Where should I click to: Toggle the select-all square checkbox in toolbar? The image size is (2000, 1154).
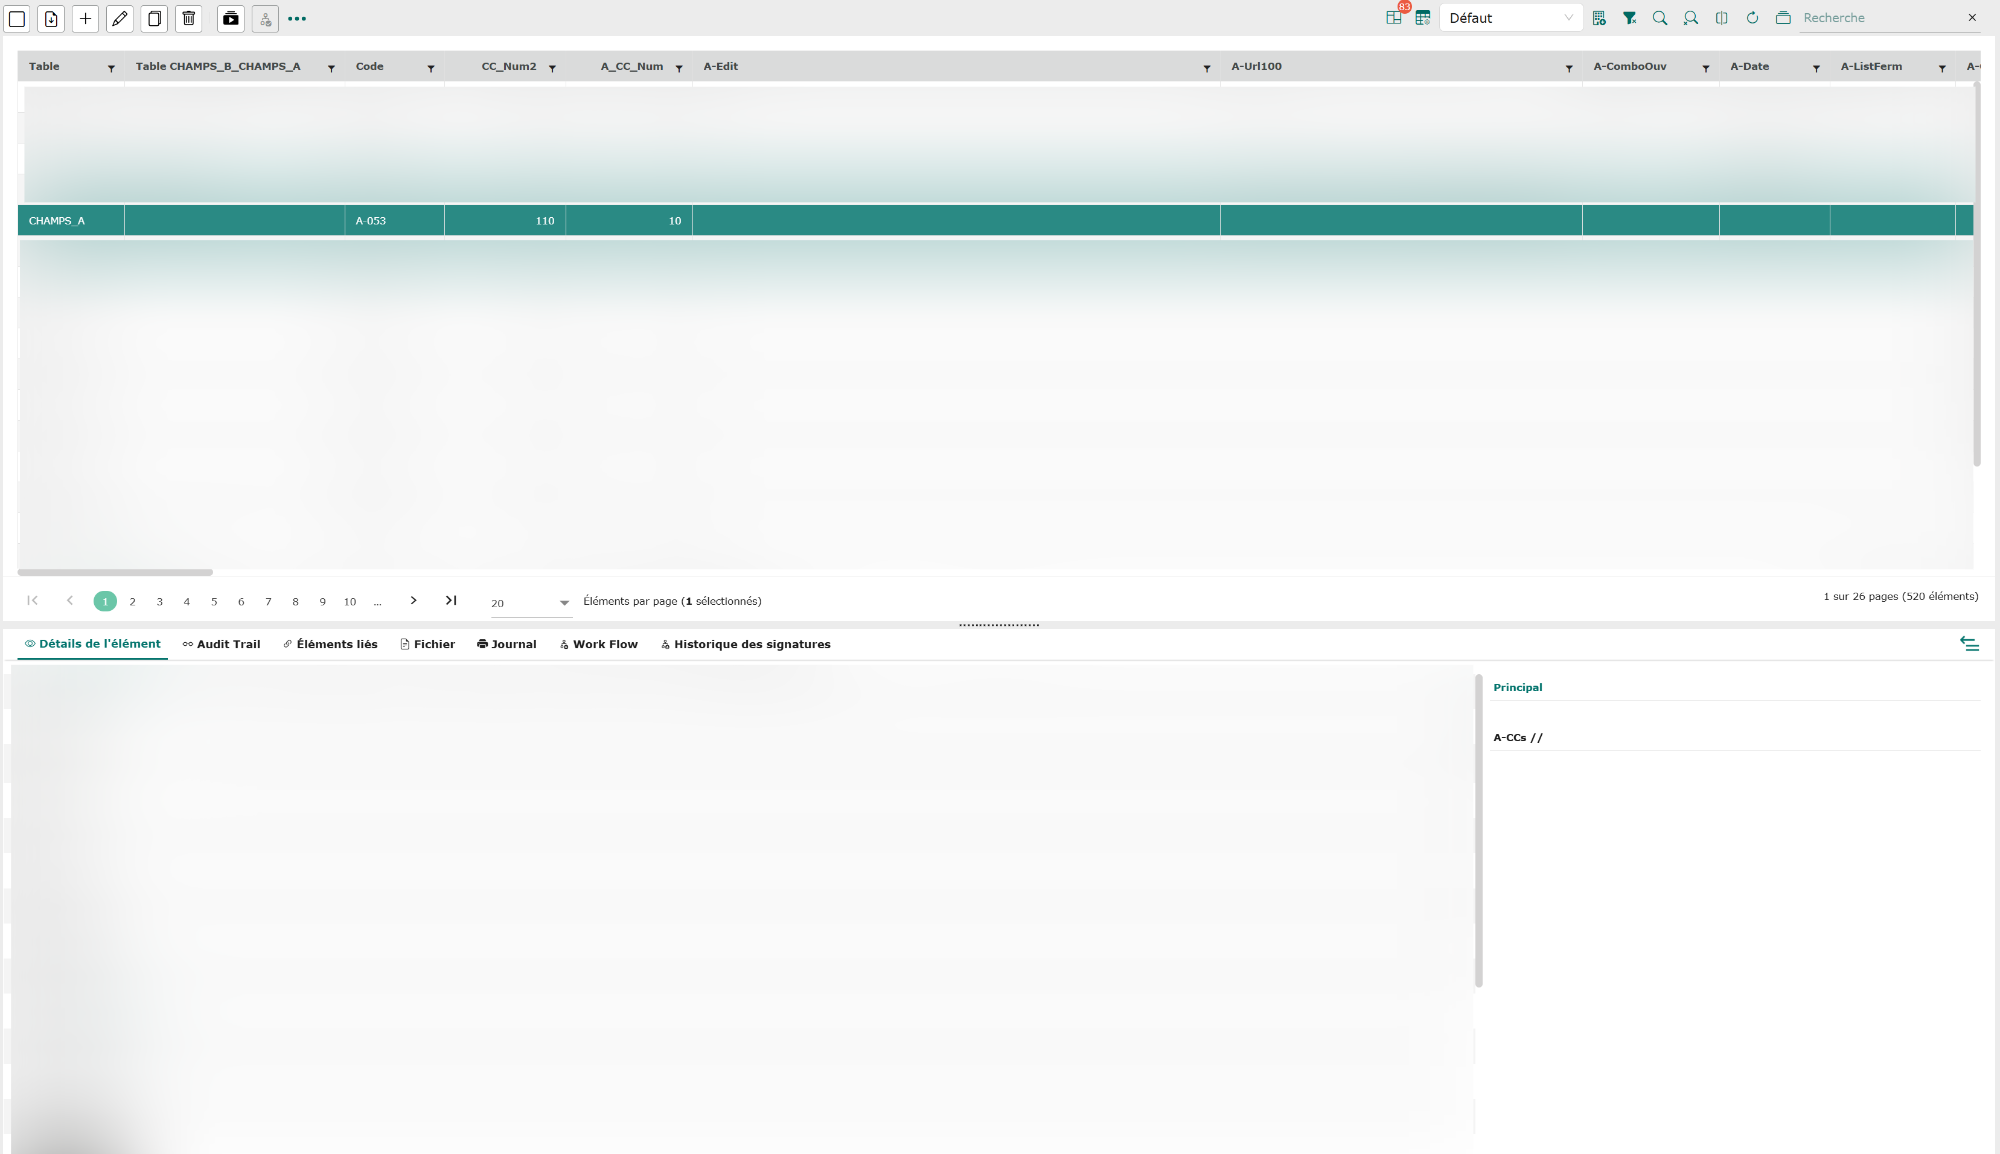[17, 18]
